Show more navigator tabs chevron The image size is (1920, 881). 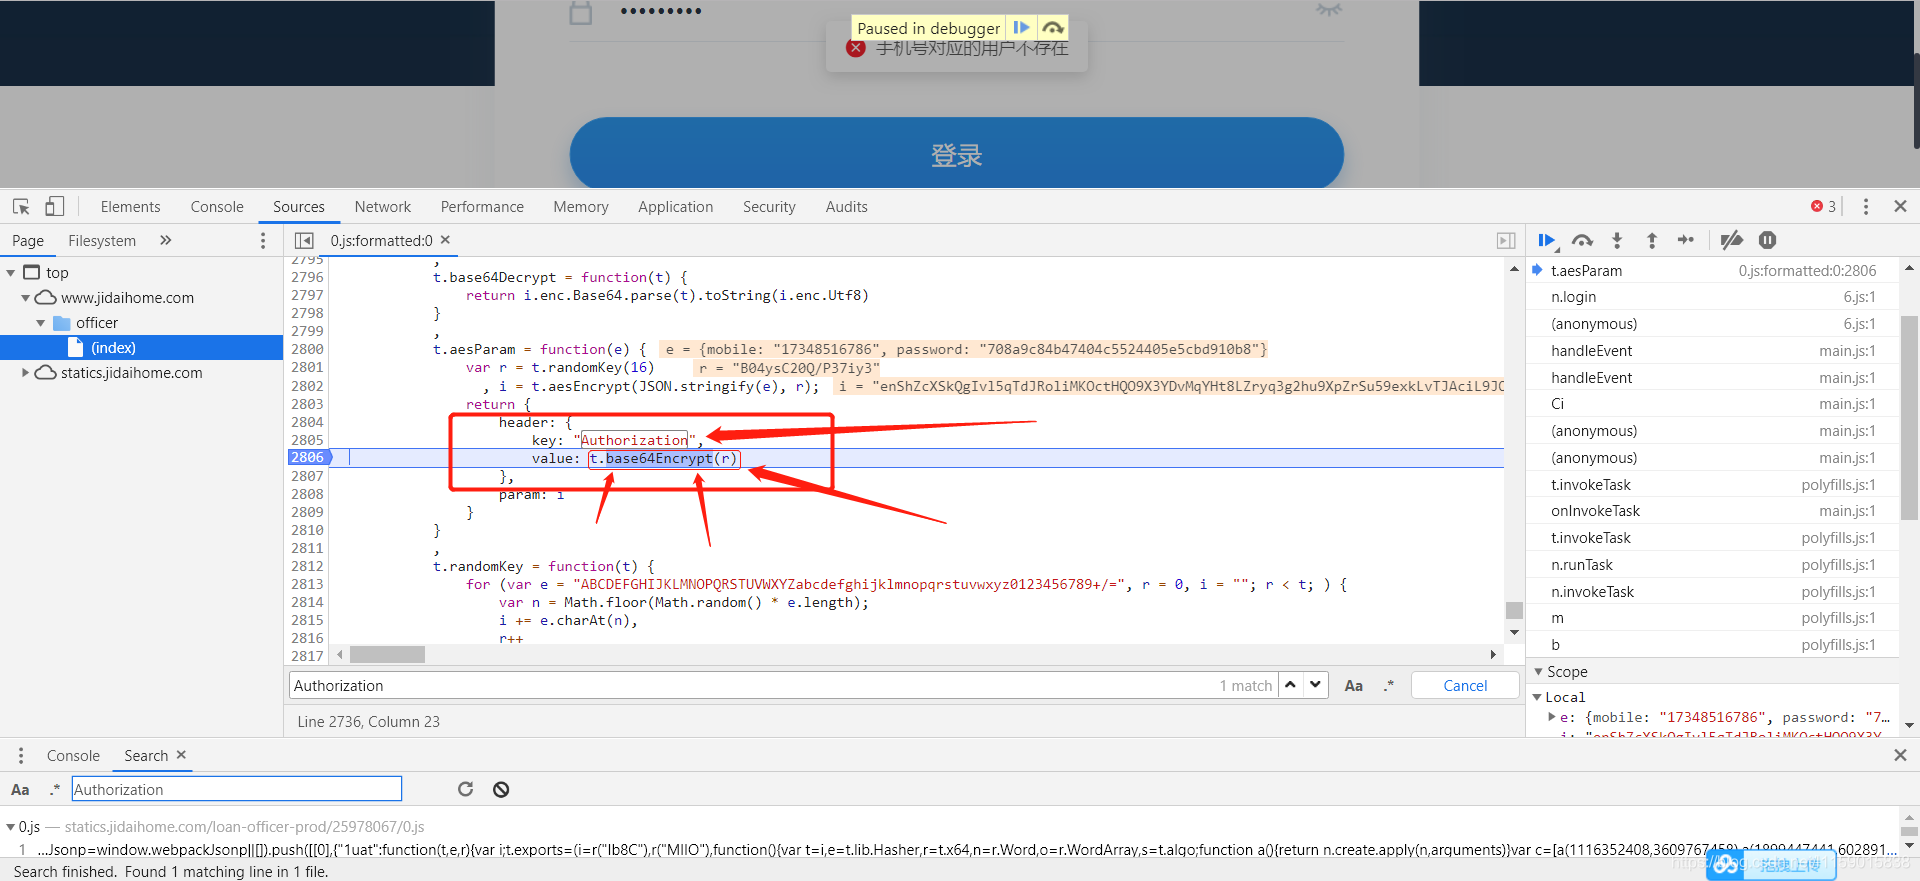pyautogui.click(x=166, y=240)
